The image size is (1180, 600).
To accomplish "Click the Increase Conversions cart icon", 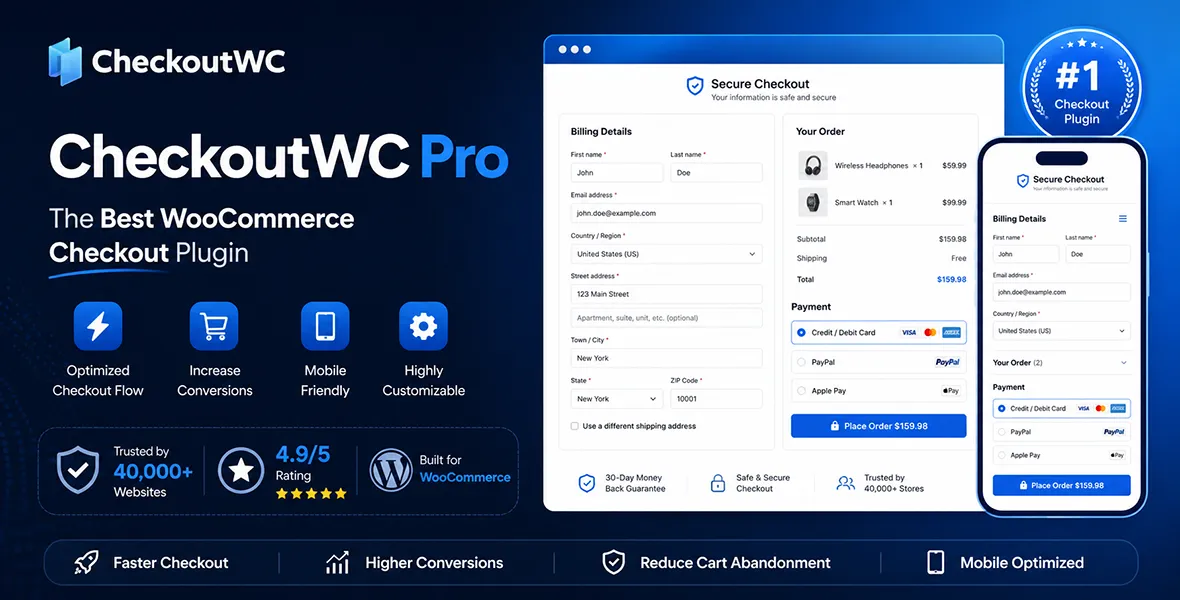I will [x=214, y=326].
